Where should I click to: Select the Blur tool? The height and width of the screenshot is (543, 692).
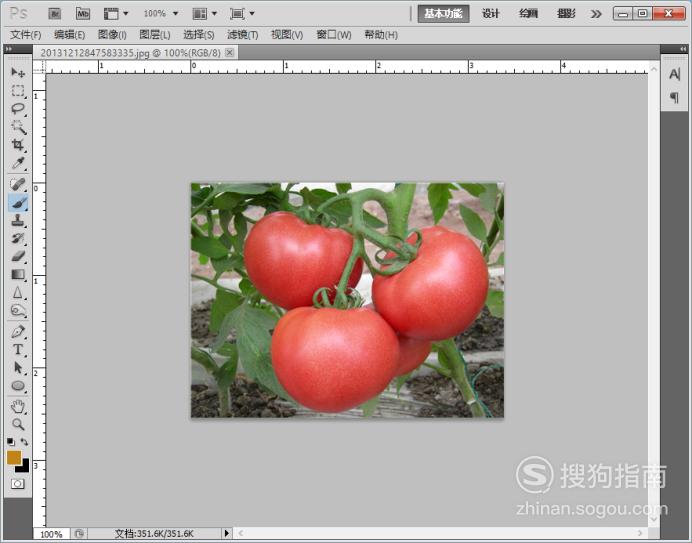coord(18,292)
